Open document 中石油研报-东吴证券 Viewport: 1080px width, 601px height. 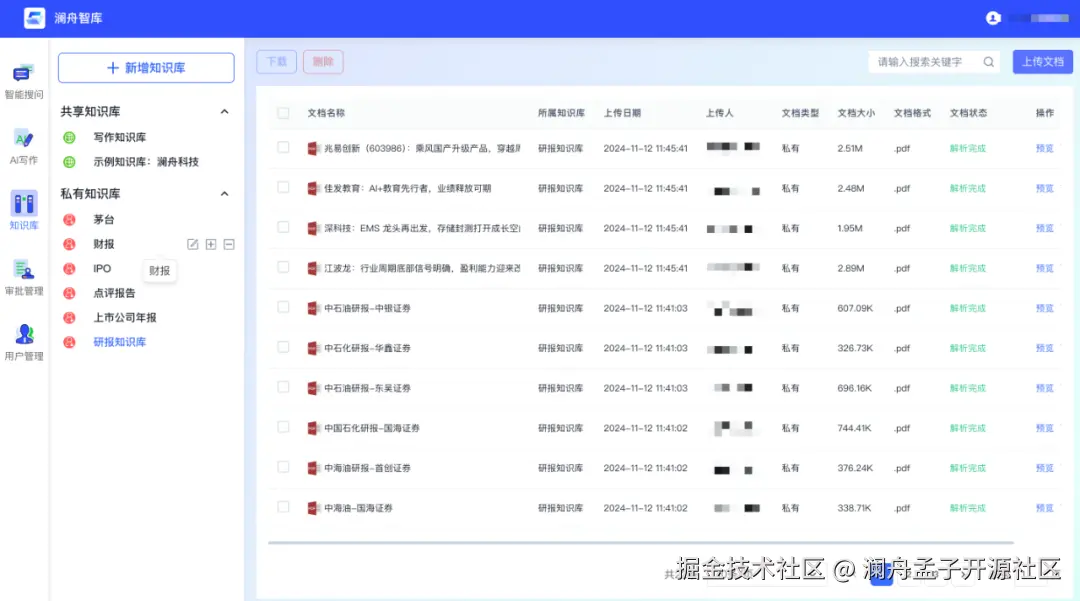pyautogui.click(x=367, y=388)
